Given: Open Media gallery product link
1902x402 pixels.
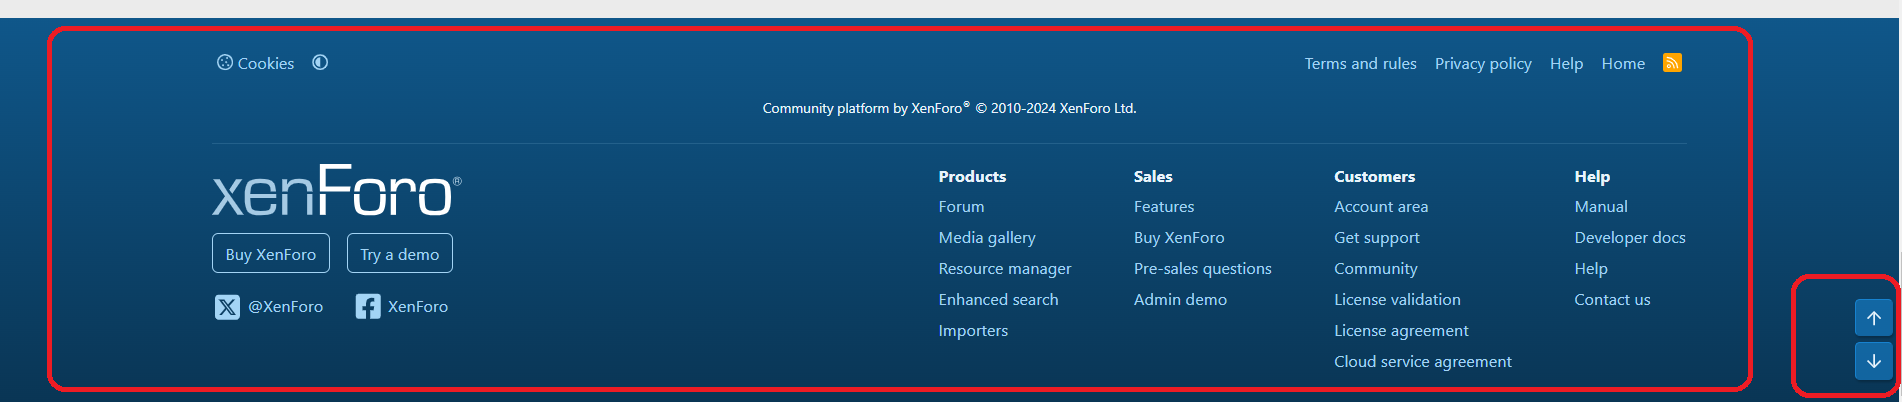Looking at the screenshot, I should click(987, 237).
